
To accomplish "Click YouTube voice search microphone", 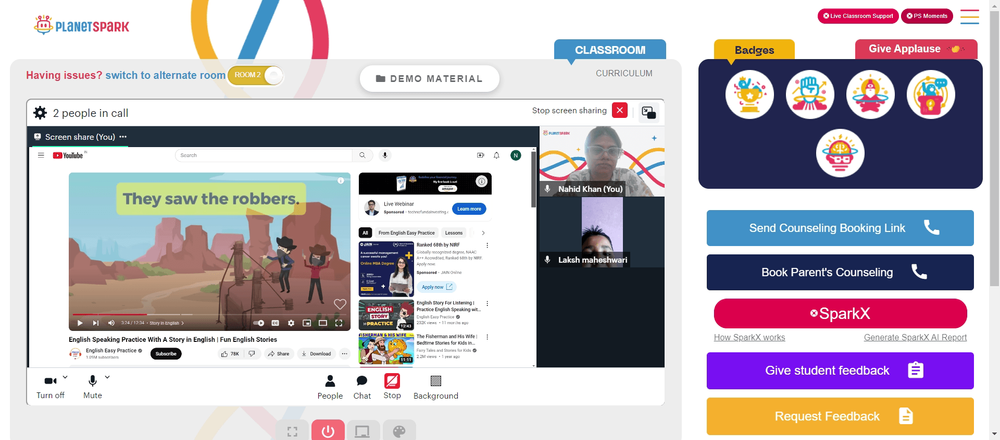I will (x=385, y=155).
